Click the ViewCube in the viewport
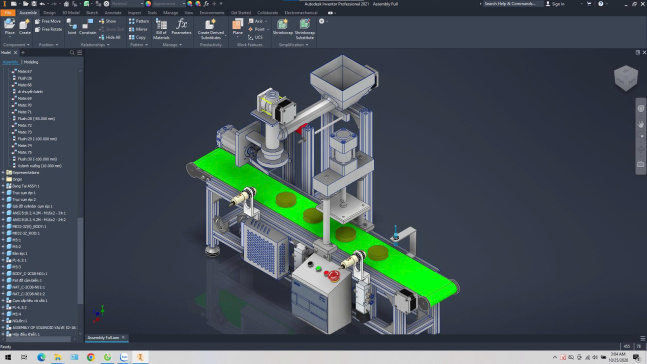 coord(626,77)
